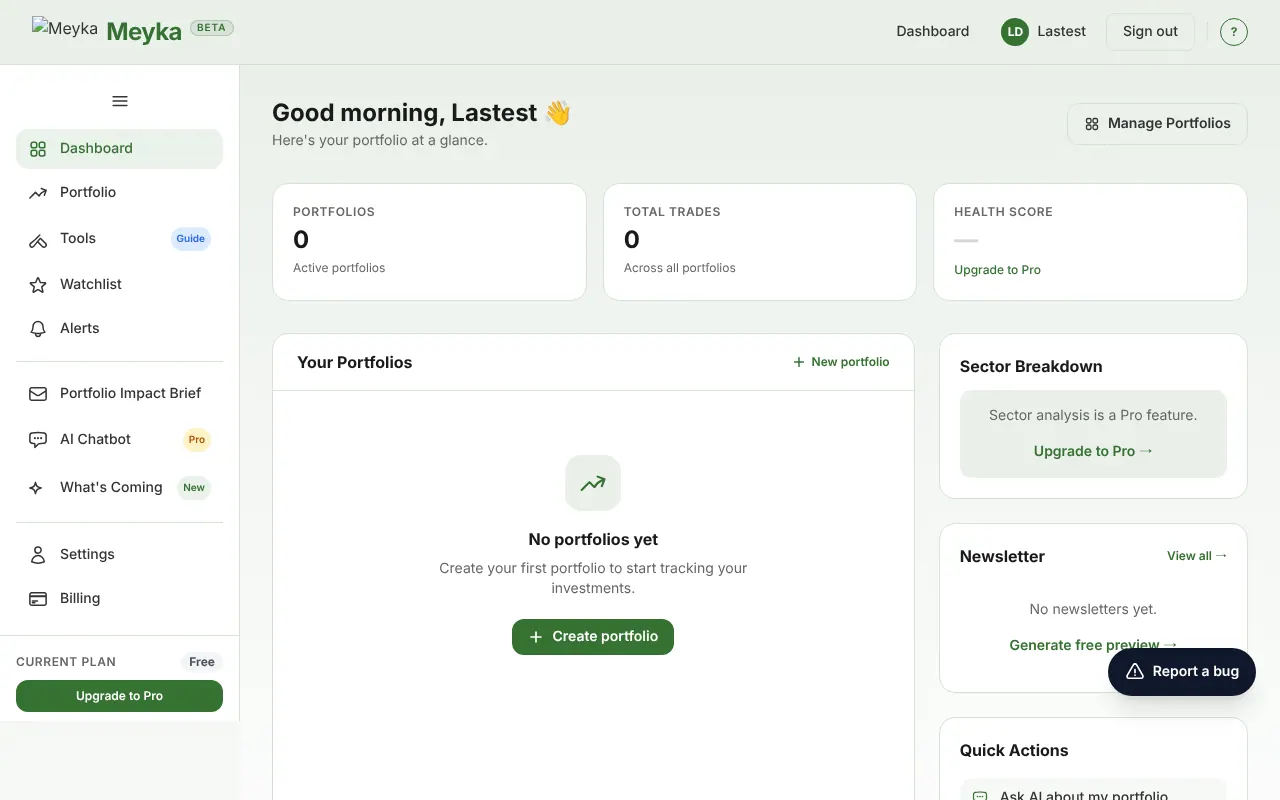The height and width of the screenshot is (800, 1280).
Task: Open Settings from the sidebar
Action: [x=119, y=554]
